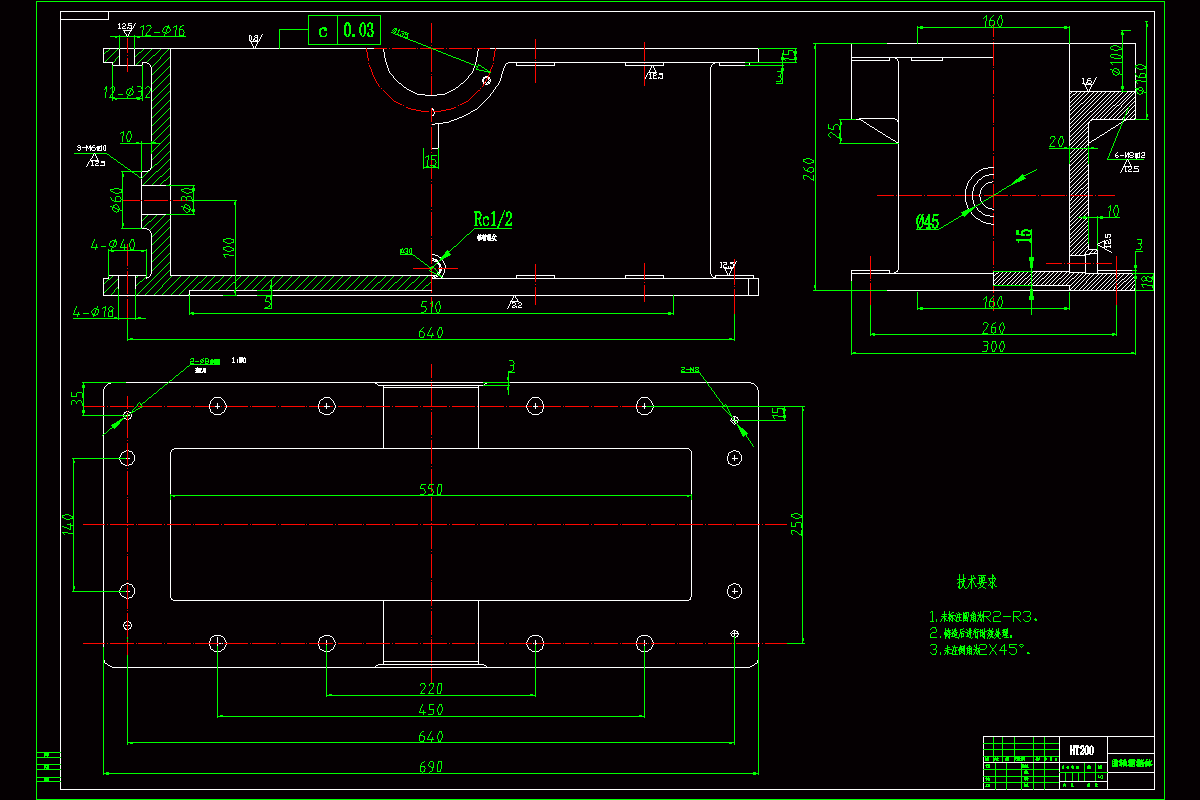Select the "c" tolerance symbol box

coord(322,31)
